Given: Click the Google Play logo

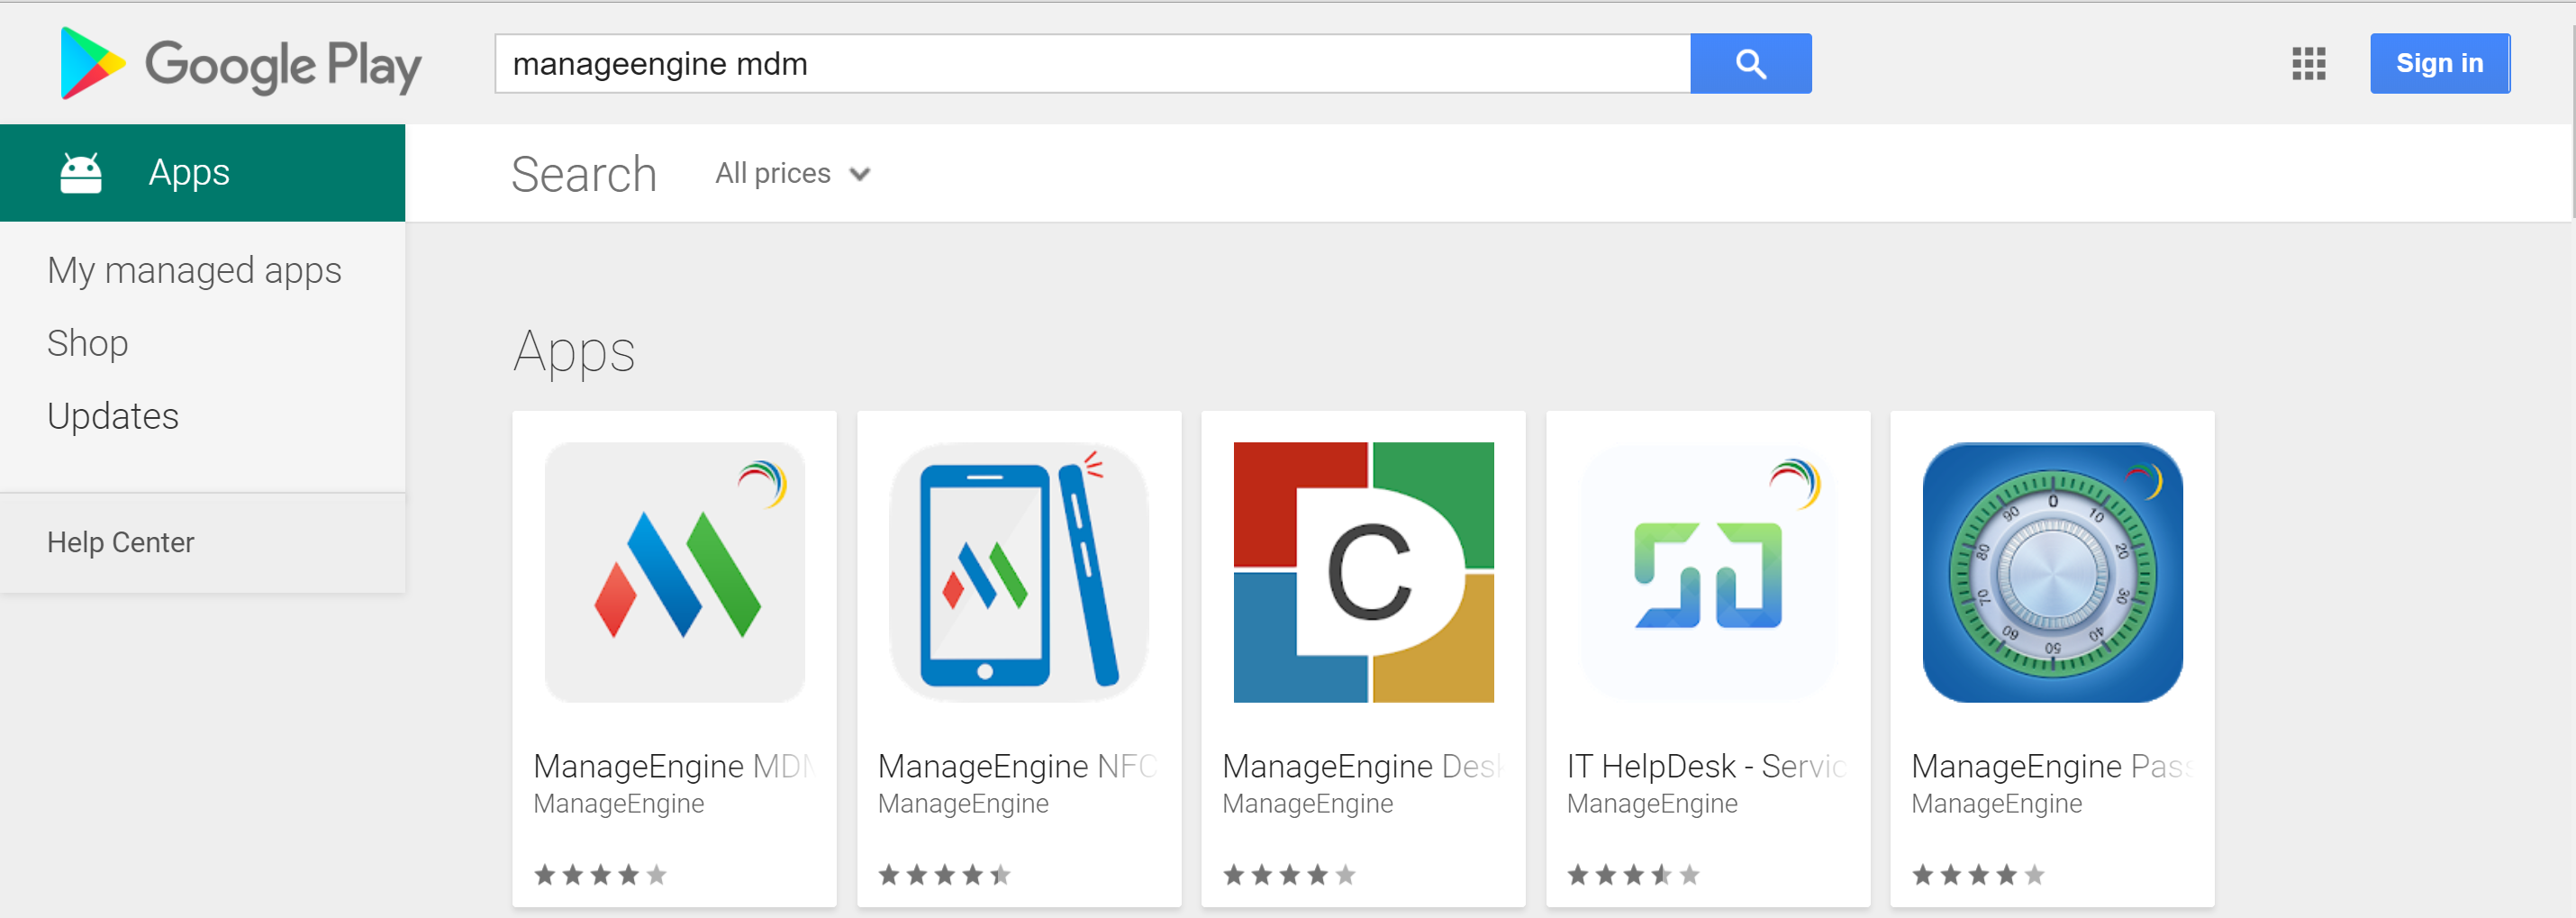Looking at the screenshot, I should pyautogui.click(x=240, y=65).
